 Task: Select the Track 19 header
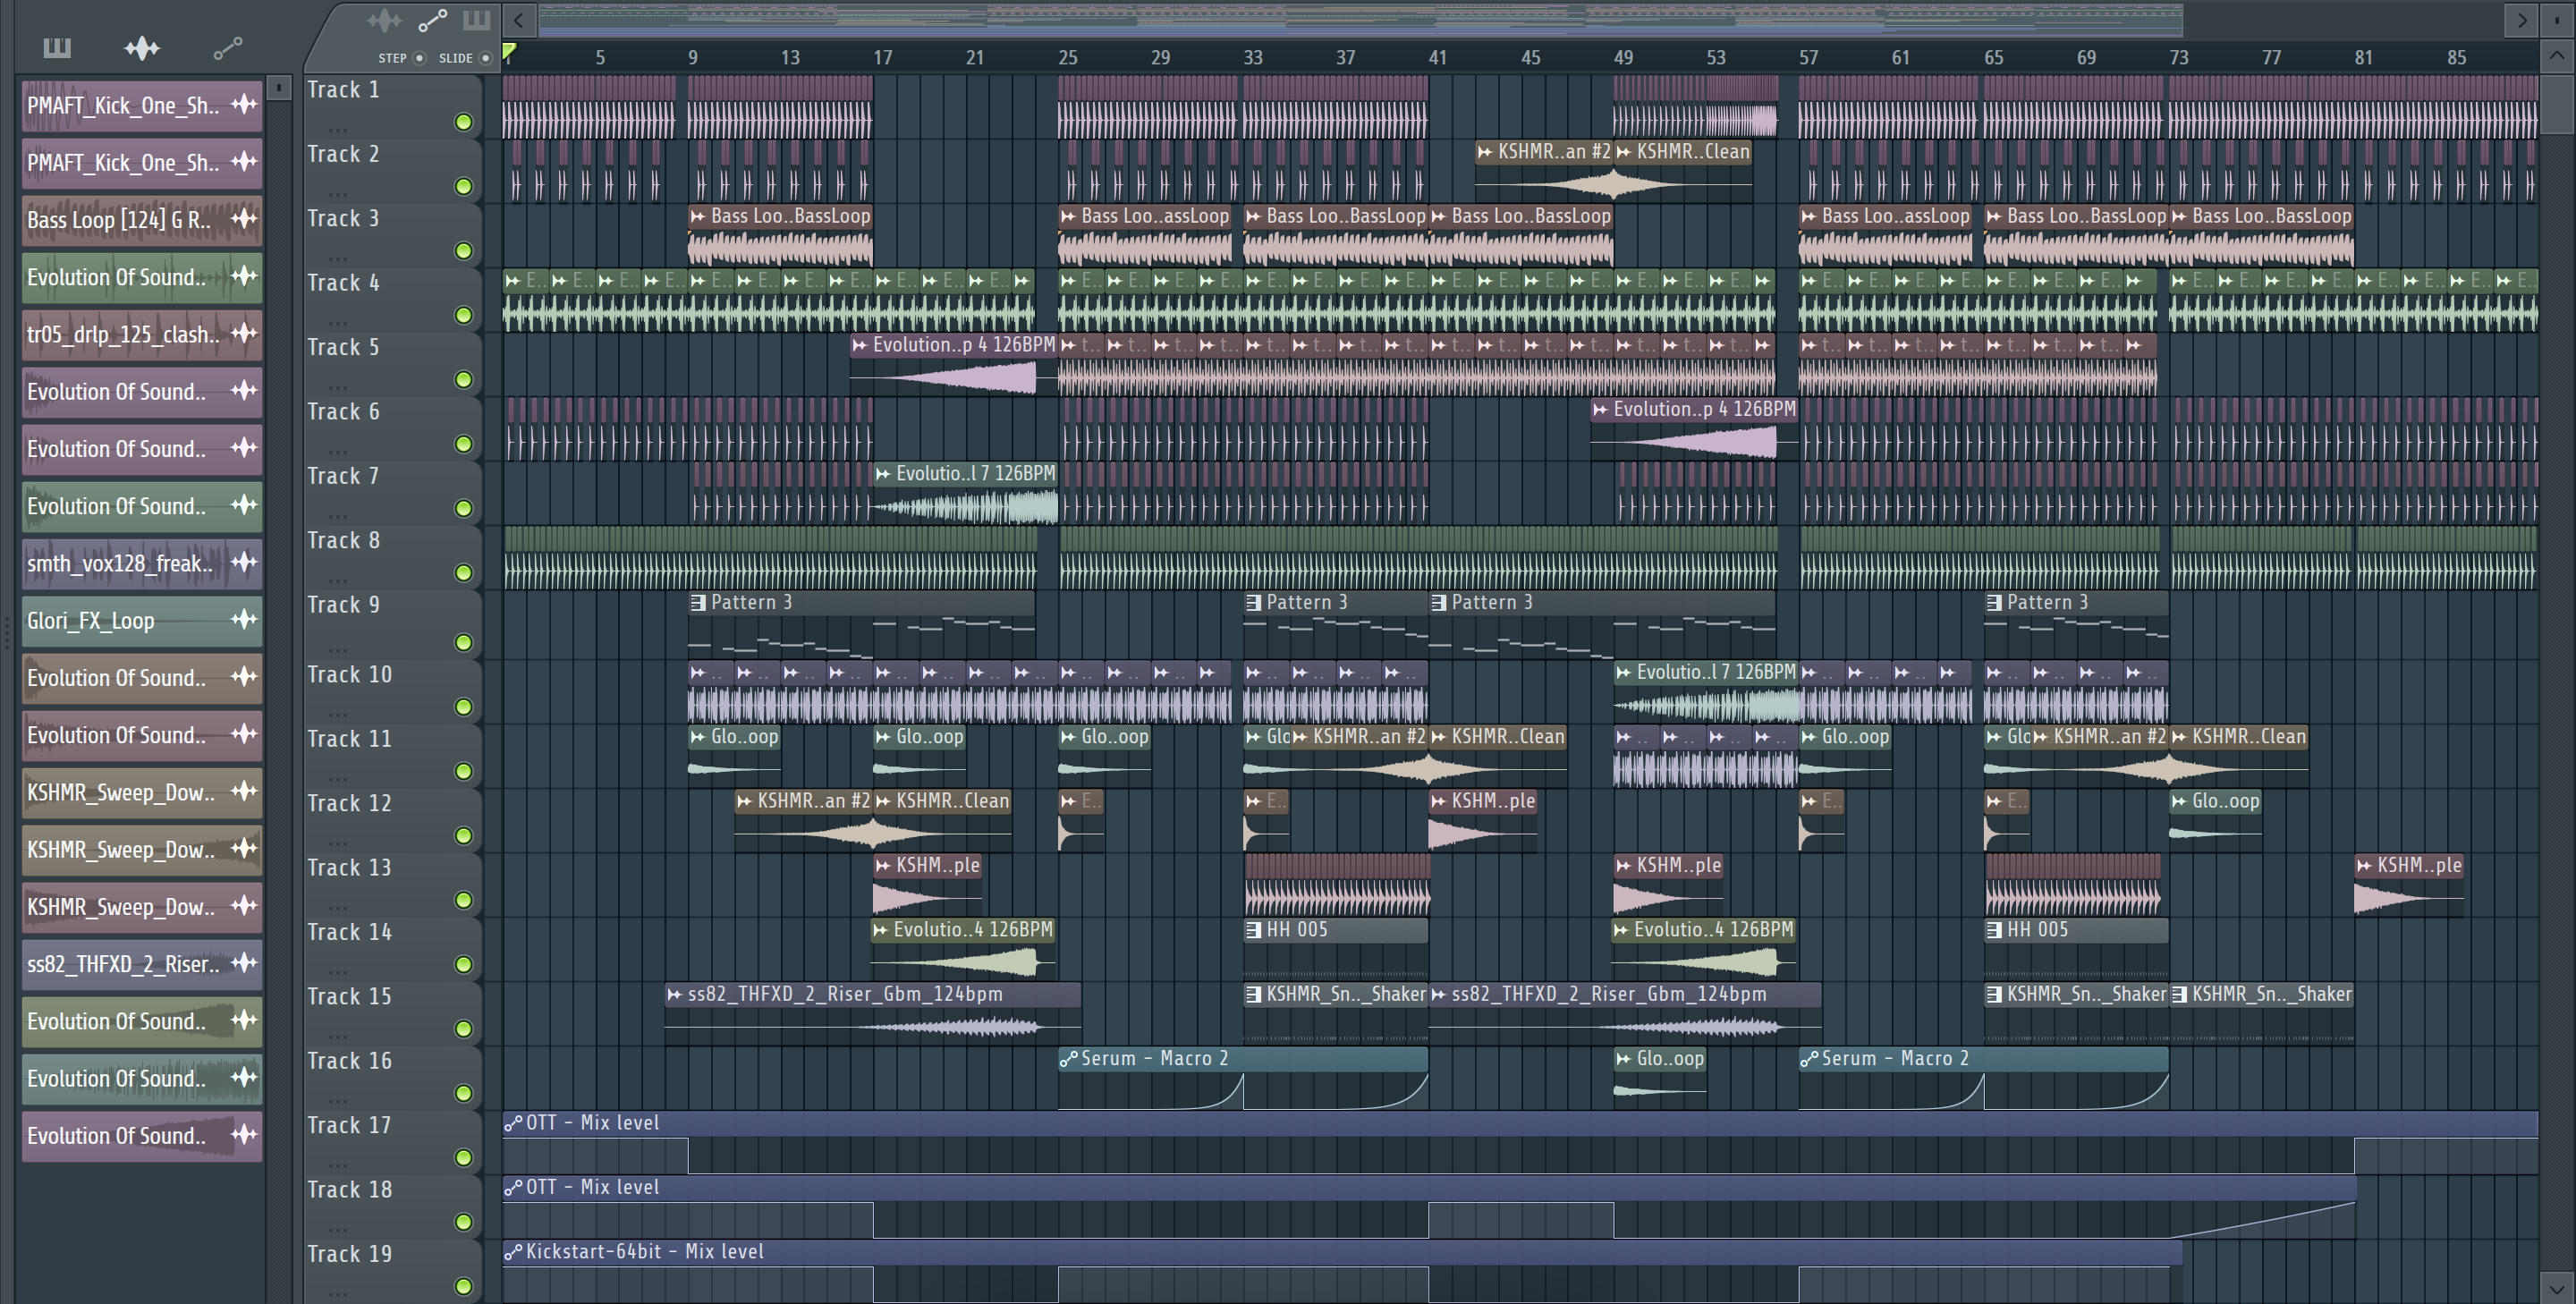392,1270
